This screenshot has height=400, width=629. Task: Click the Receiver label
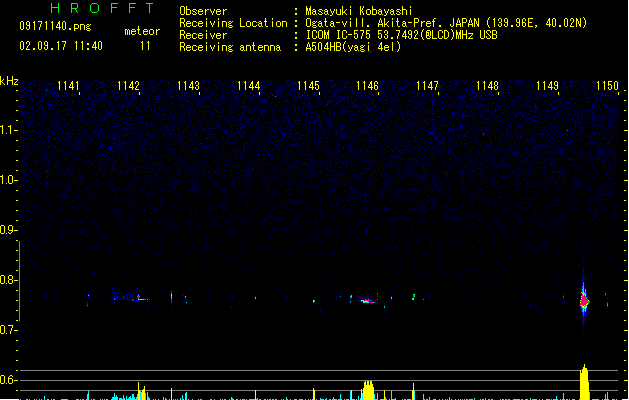click(x=203, y=35)
